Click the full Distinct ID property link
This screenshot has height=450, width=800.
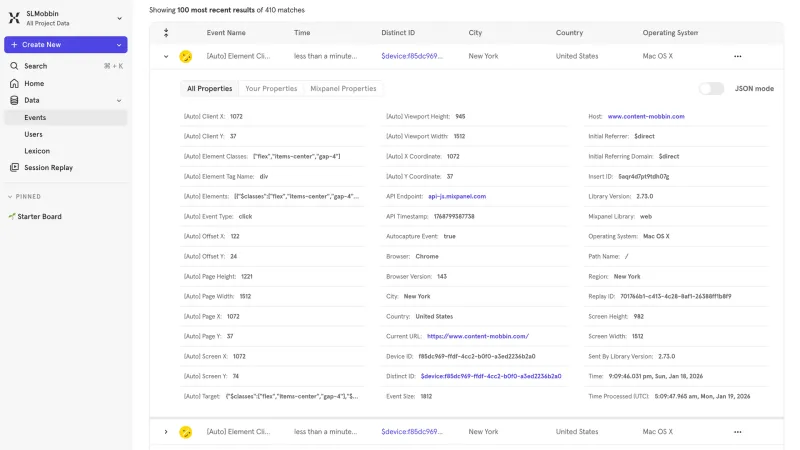(x=491, y=376)
